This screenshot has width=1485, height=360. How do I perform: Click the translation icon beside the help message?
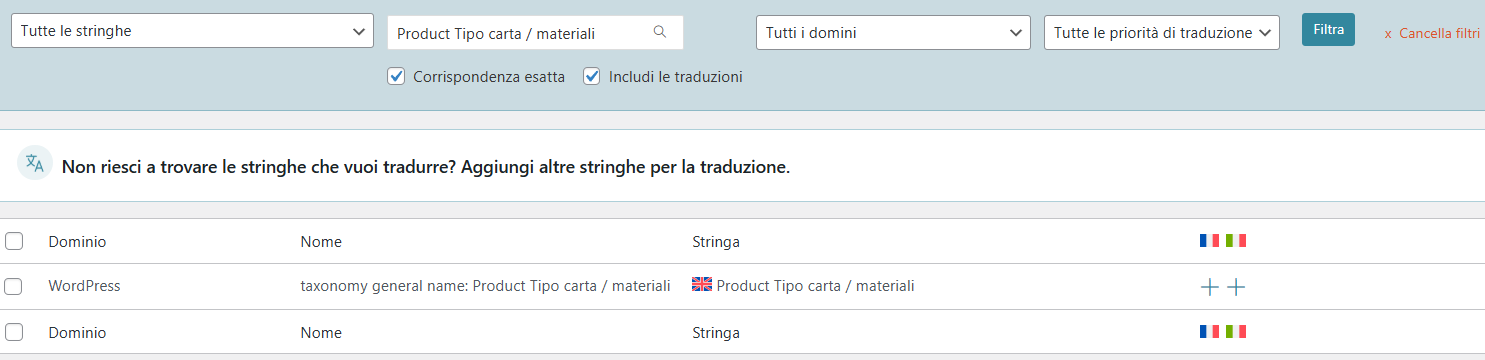[35, 163]
